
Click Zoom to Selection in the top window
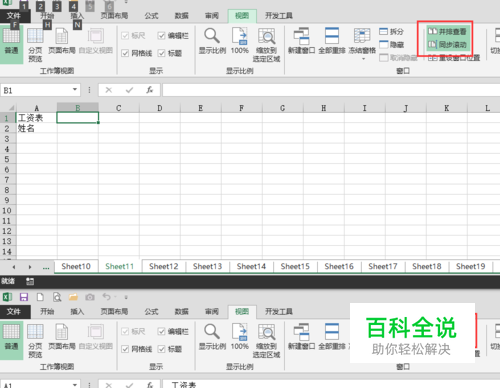click(x=266, y=45)
